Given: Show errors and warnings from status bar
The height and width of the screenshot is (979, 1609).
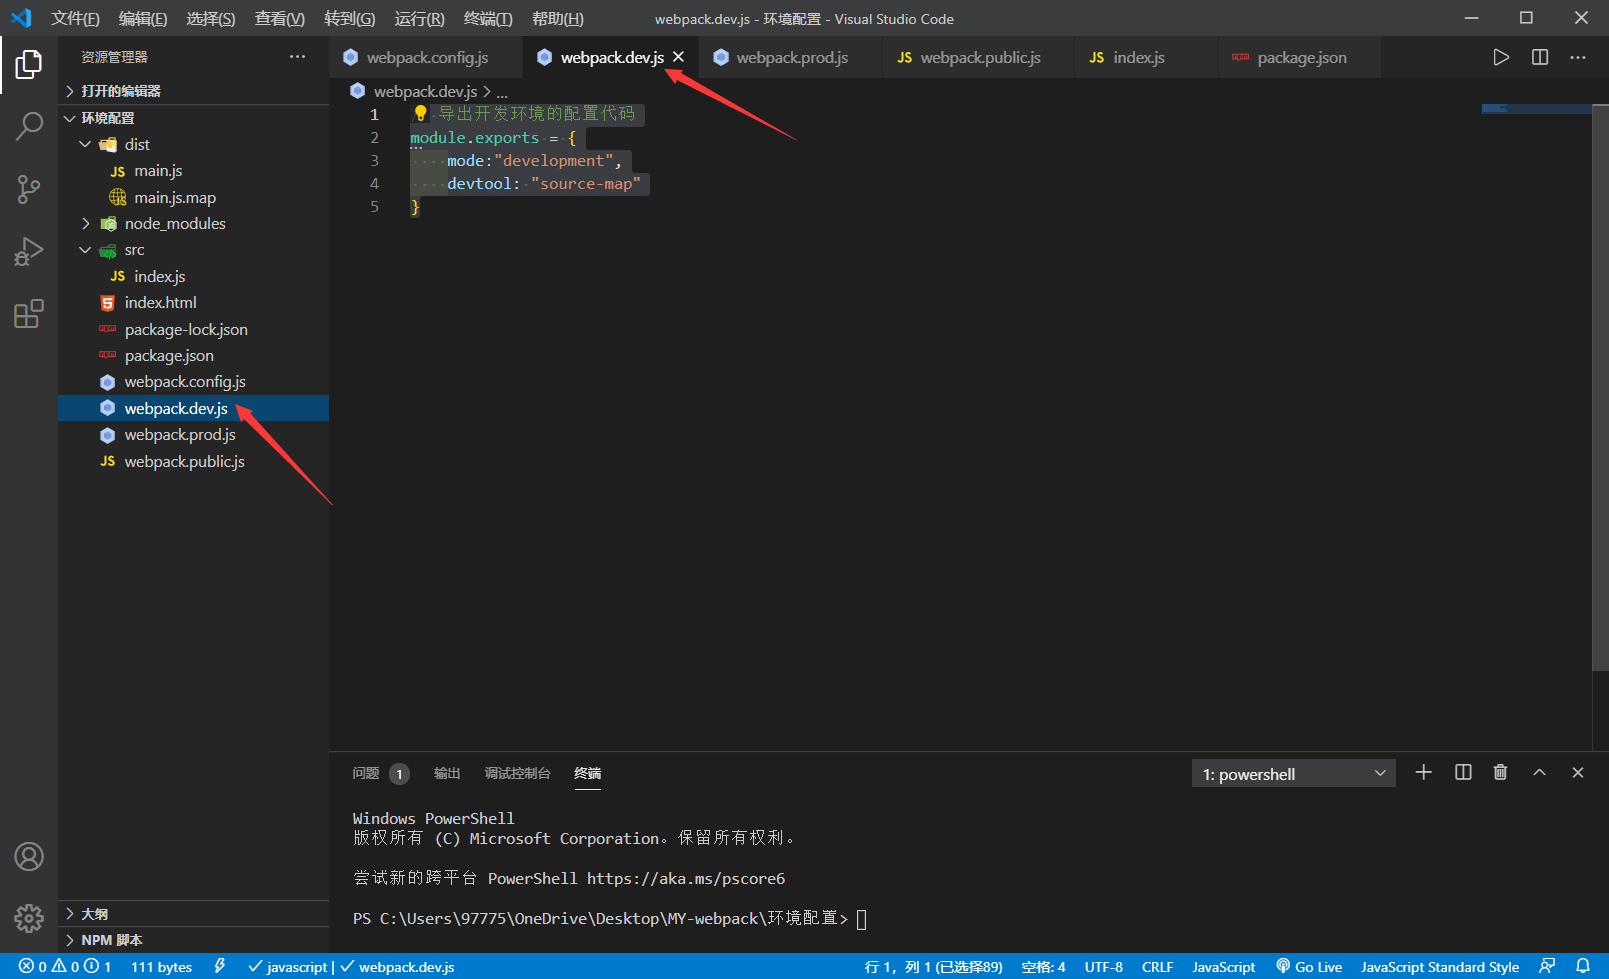Looking at the screenshot, I should 65,966.
